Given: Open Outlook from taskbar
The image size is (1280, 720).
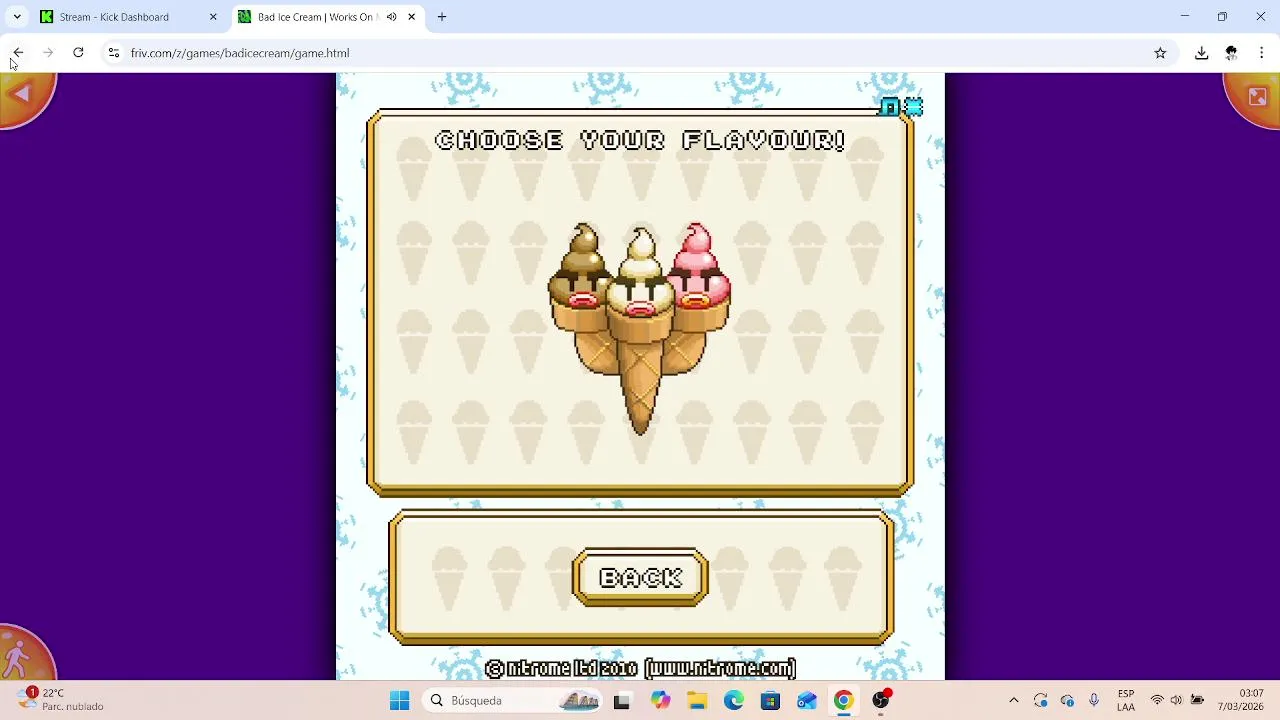Looking at the screenshot, I should pyautogui.click(x=807, y=701).
